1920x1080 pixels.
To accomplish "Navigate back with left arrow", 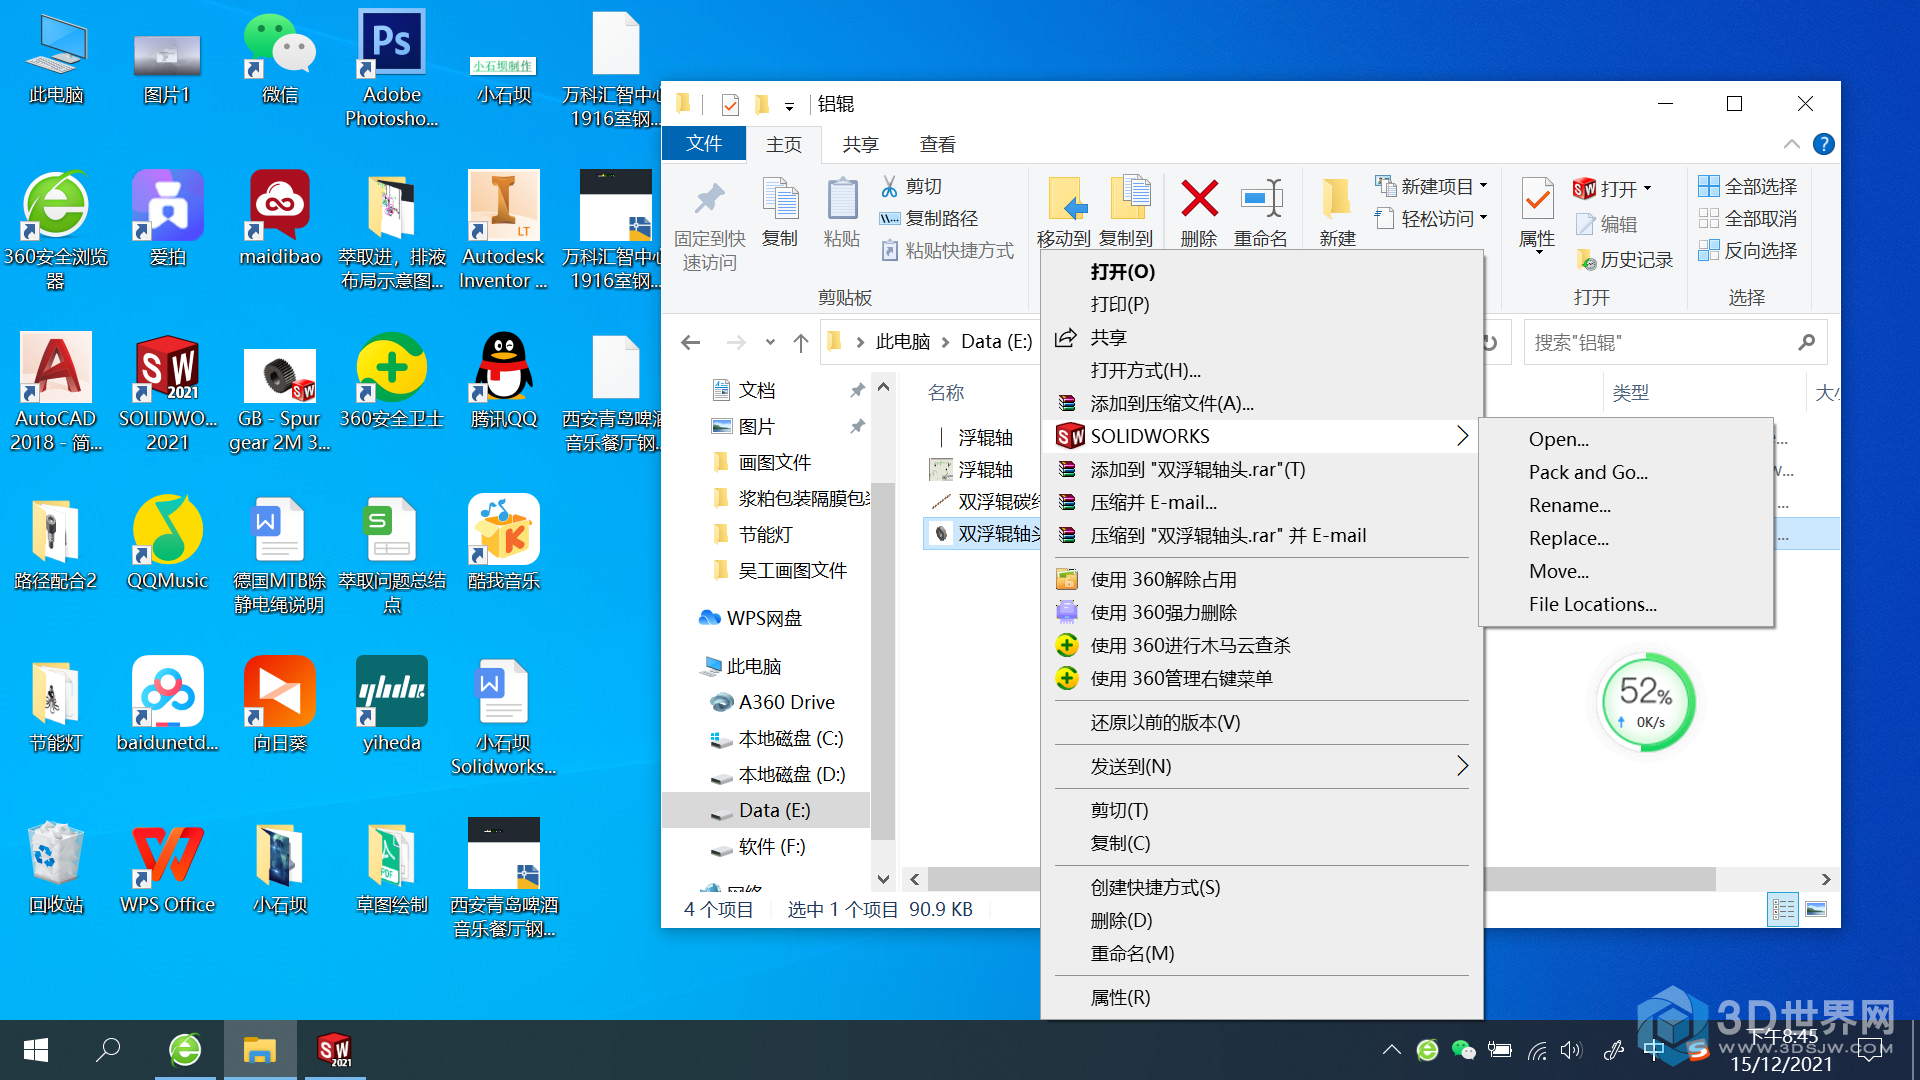I will pos(690,342).
